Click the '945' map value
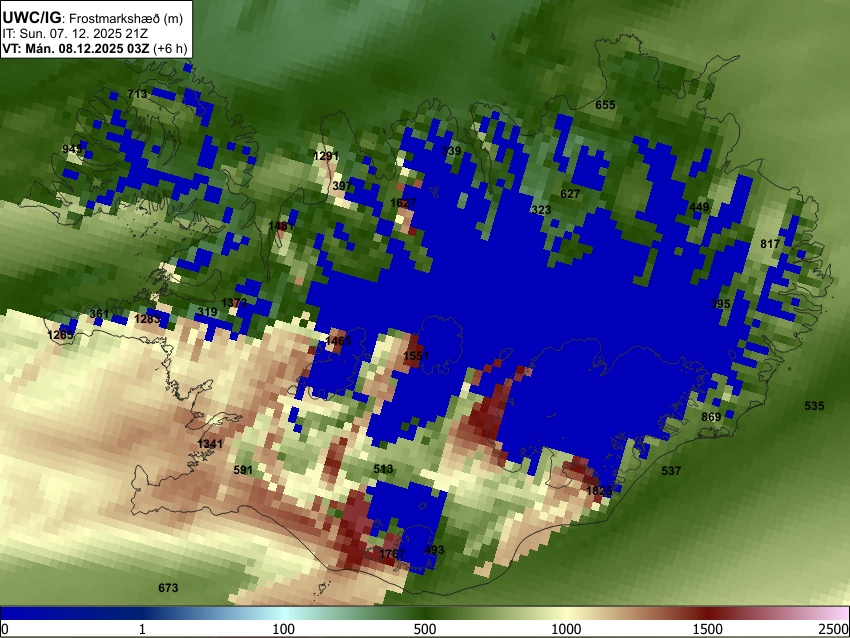Screen dimensions: 850x638 [72, 149]
